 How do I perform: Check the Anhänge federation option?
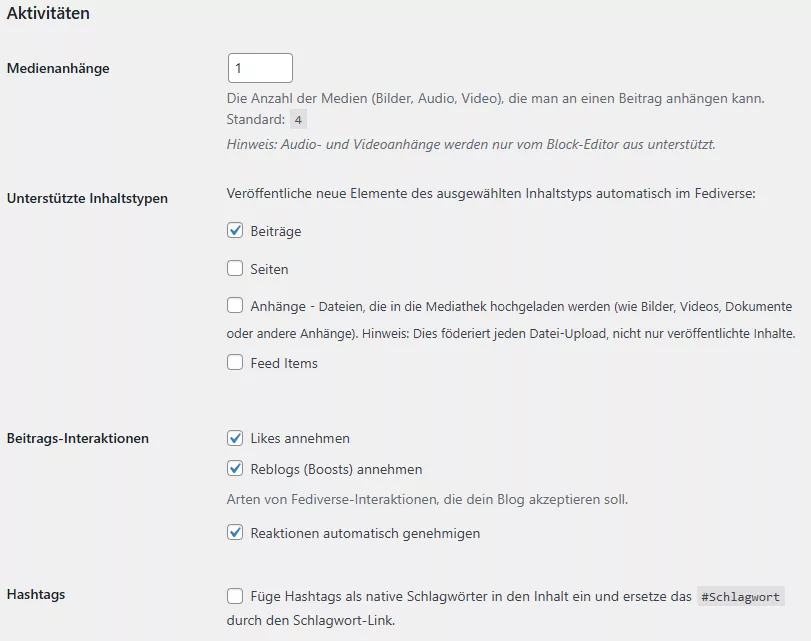[234, 306]
